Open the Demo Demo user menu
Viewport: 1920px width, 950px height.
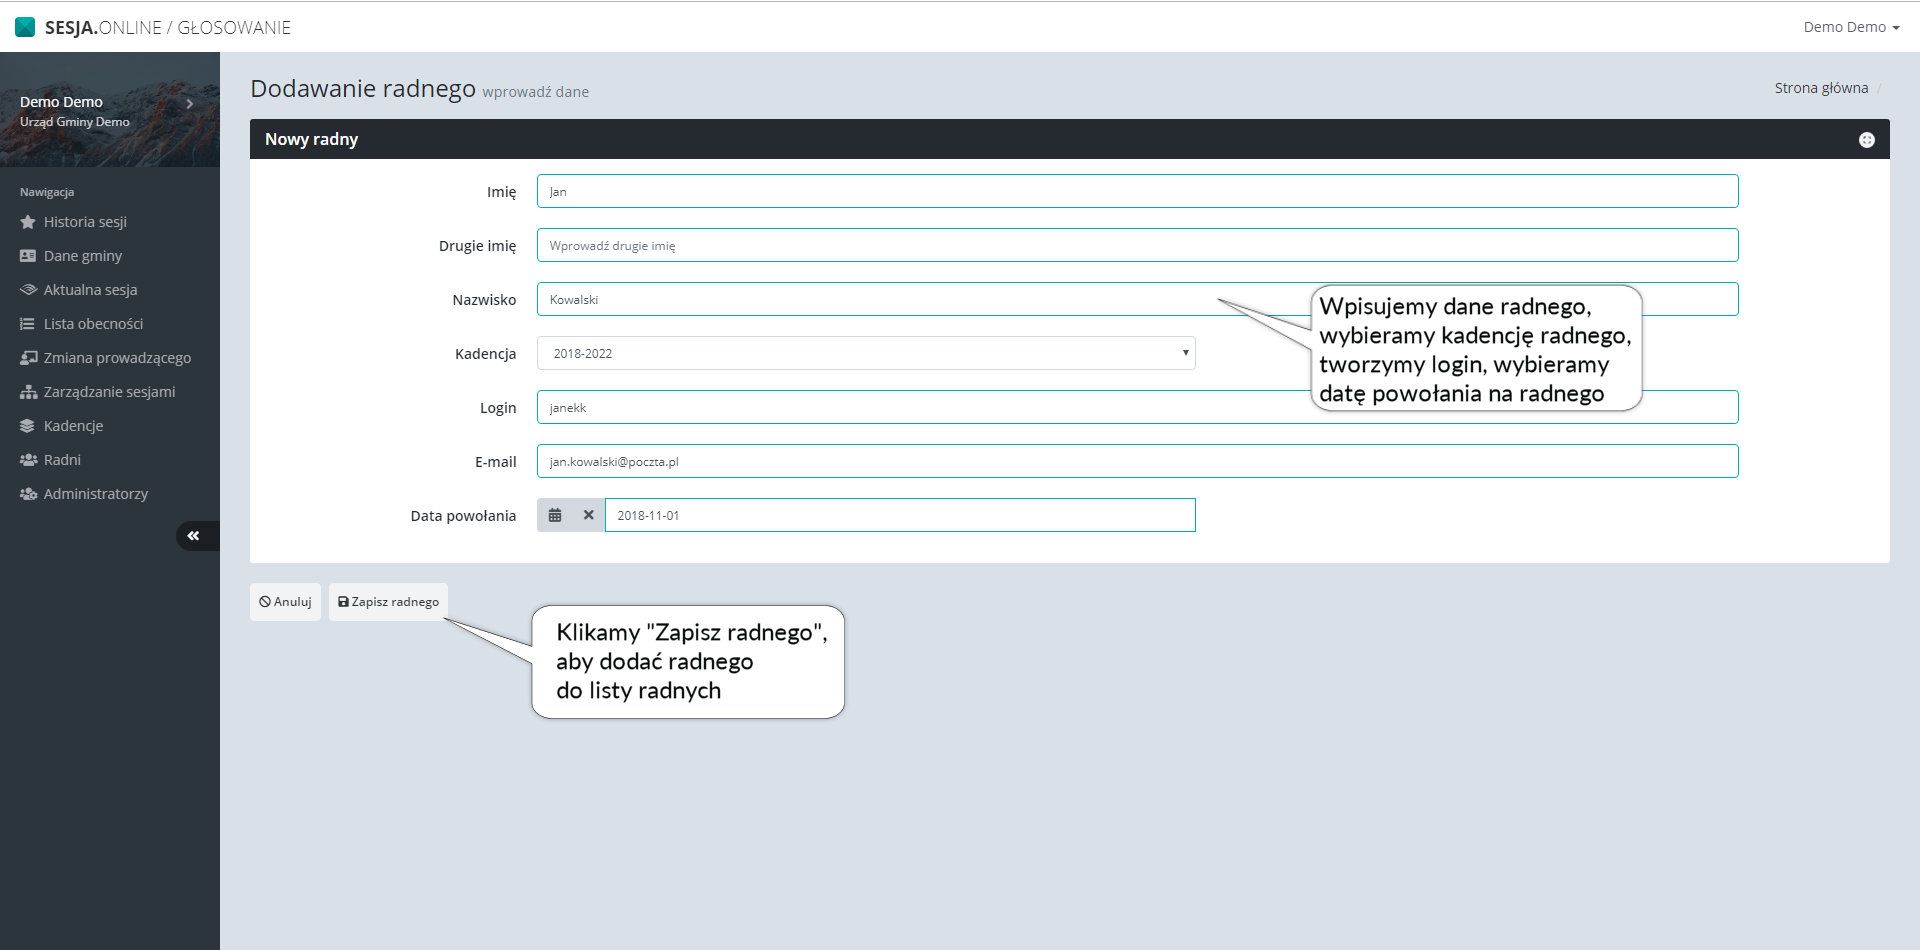pos(1850,27)
